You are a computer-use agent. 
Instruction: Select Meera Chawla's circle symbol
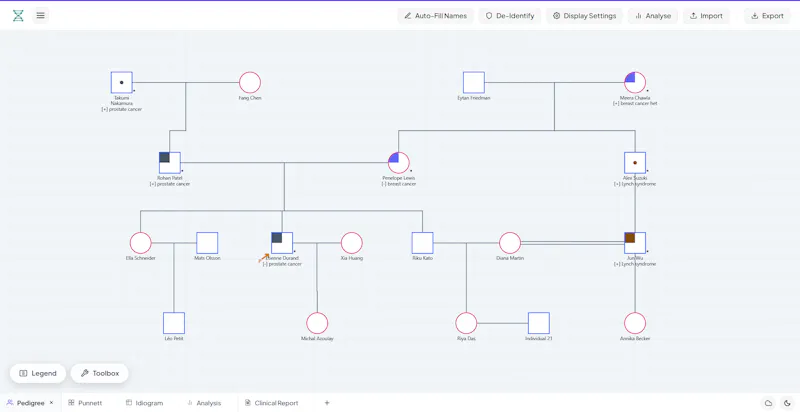click(x=635, y=83)
